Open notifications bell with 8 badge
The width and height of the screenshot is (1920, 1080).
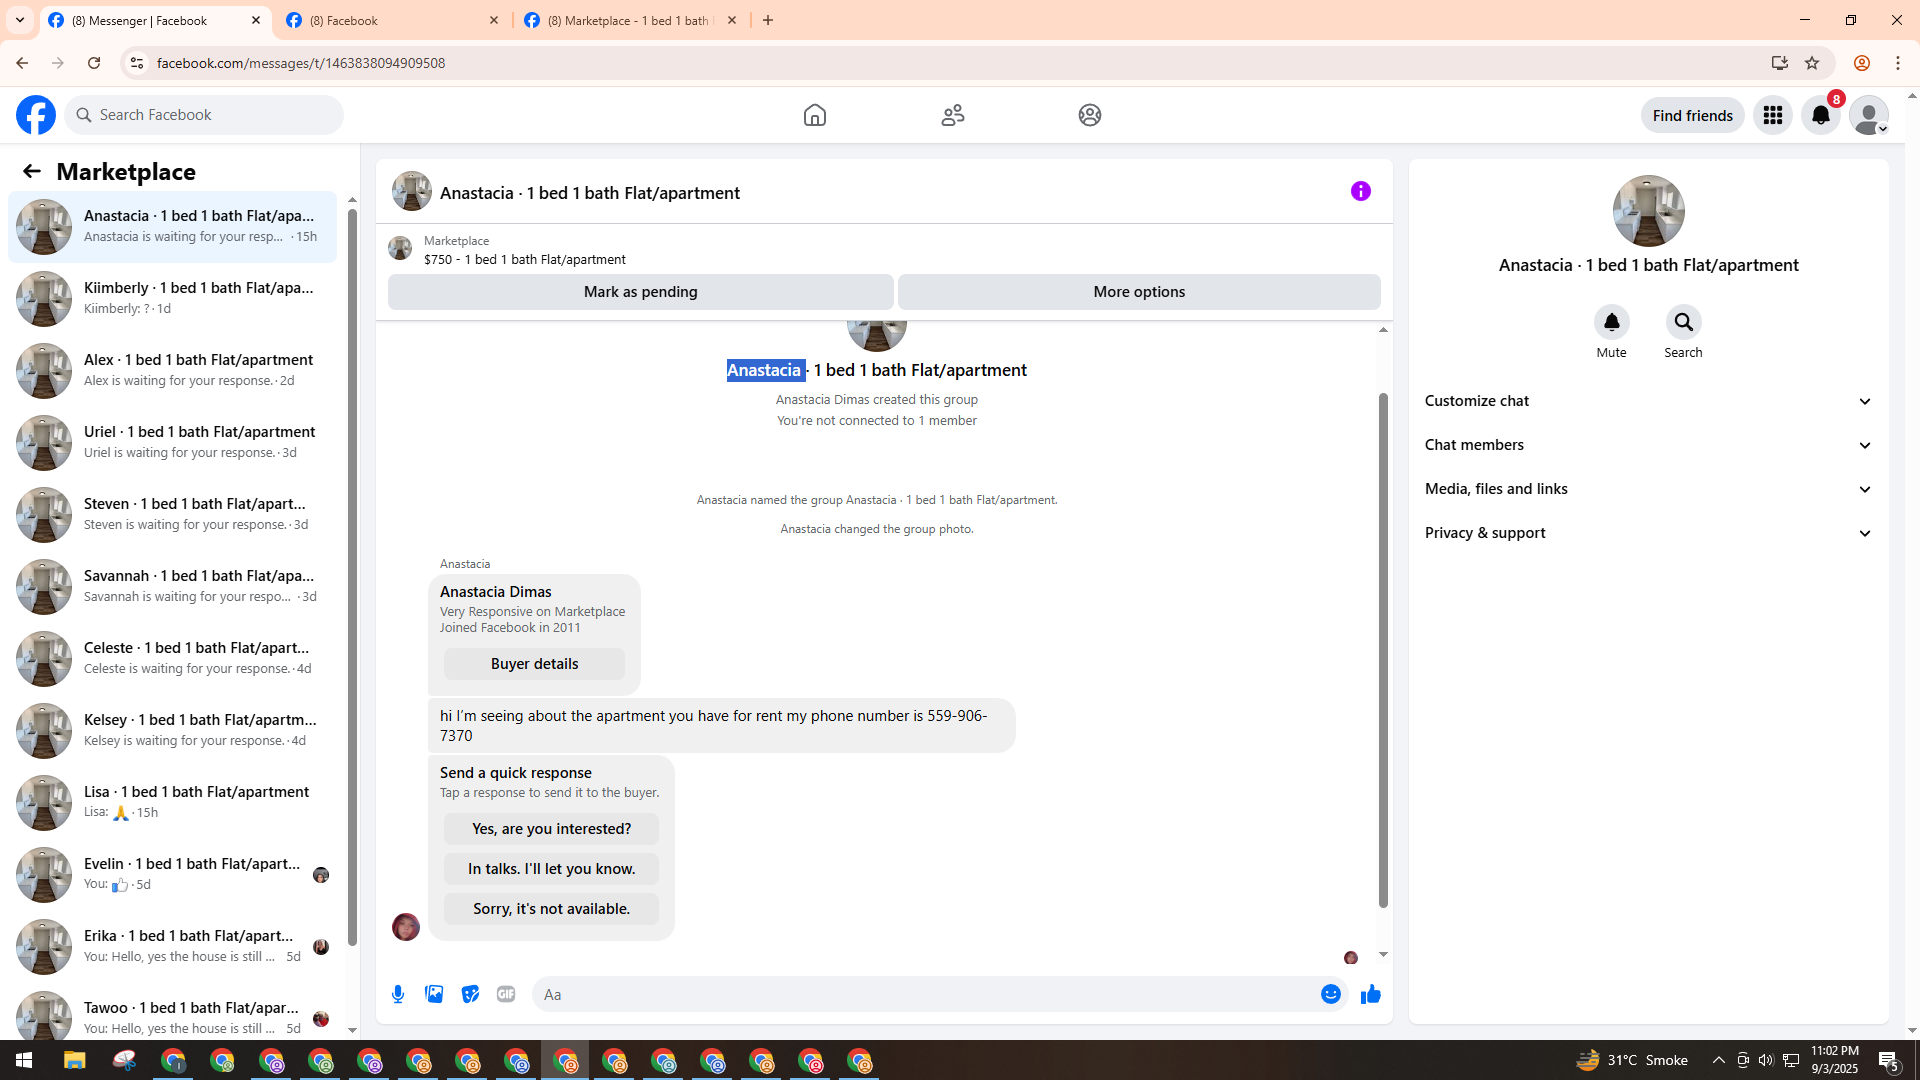tap(1821, 115)
